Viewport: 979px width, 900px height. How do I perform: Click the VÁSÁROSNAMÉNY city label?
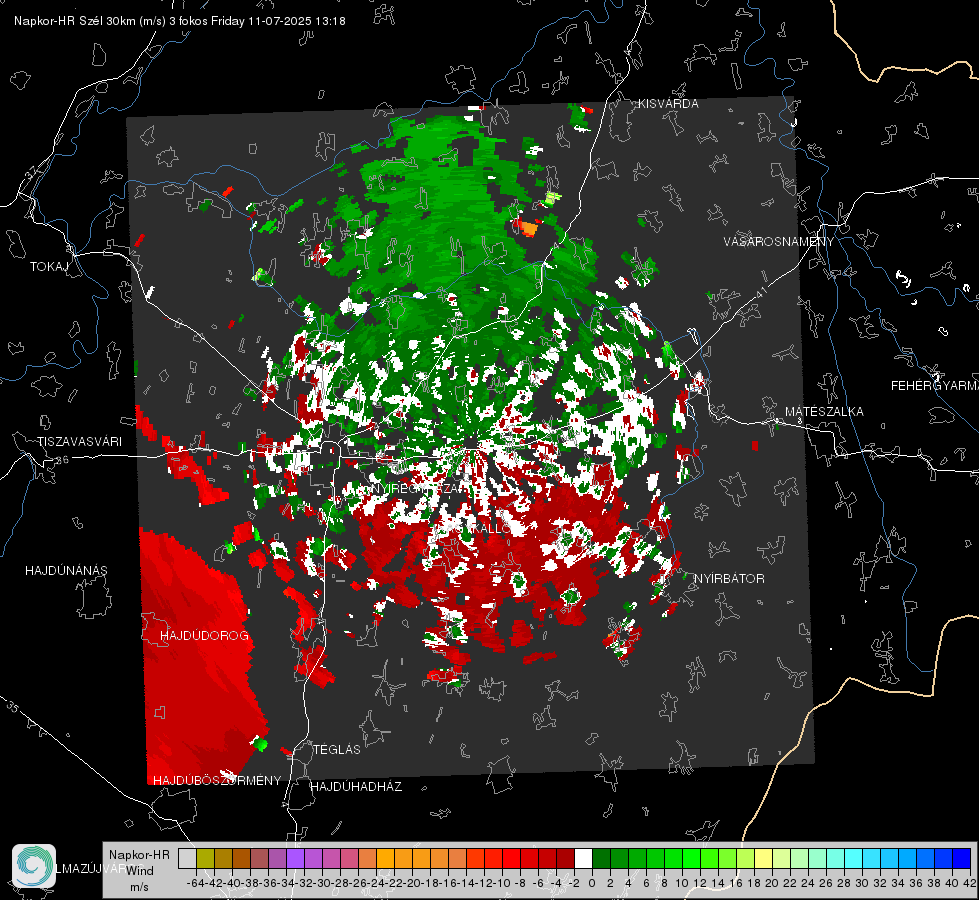click(779, 242)
